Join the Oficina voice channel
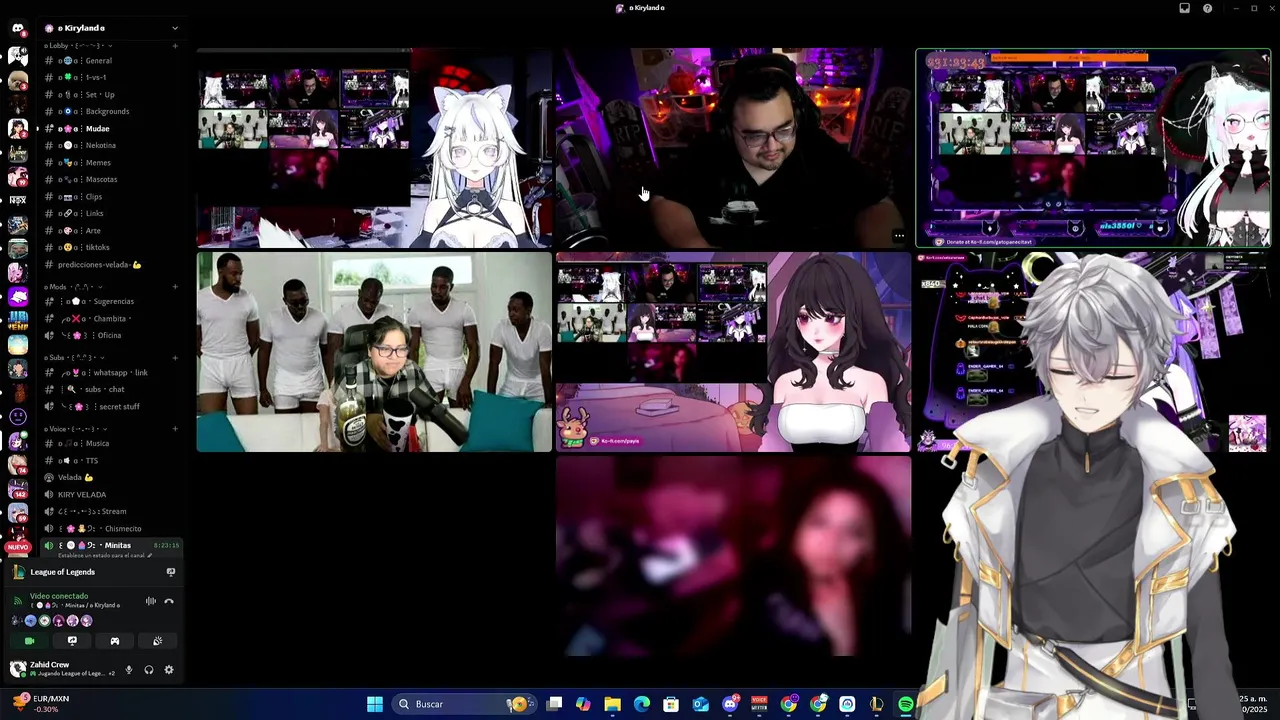 pos(110,335)
